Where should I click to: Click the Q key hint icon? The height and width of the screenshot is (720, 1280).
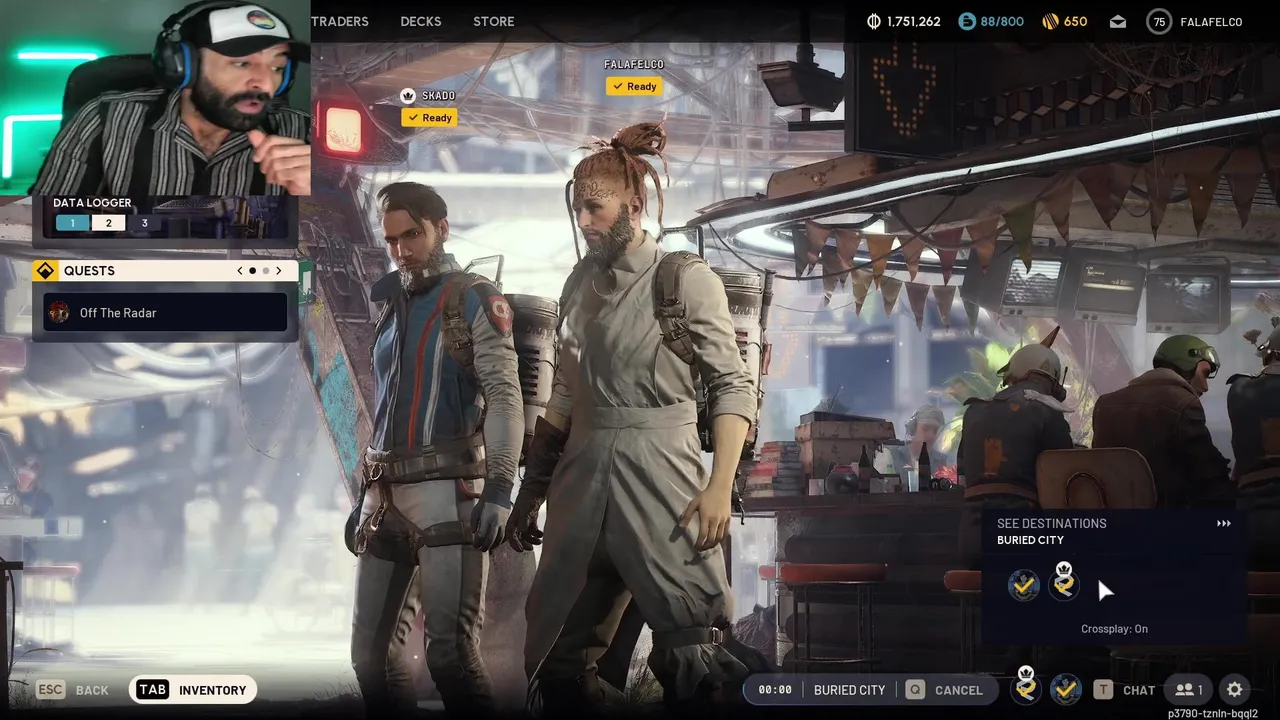coord(915,690)
